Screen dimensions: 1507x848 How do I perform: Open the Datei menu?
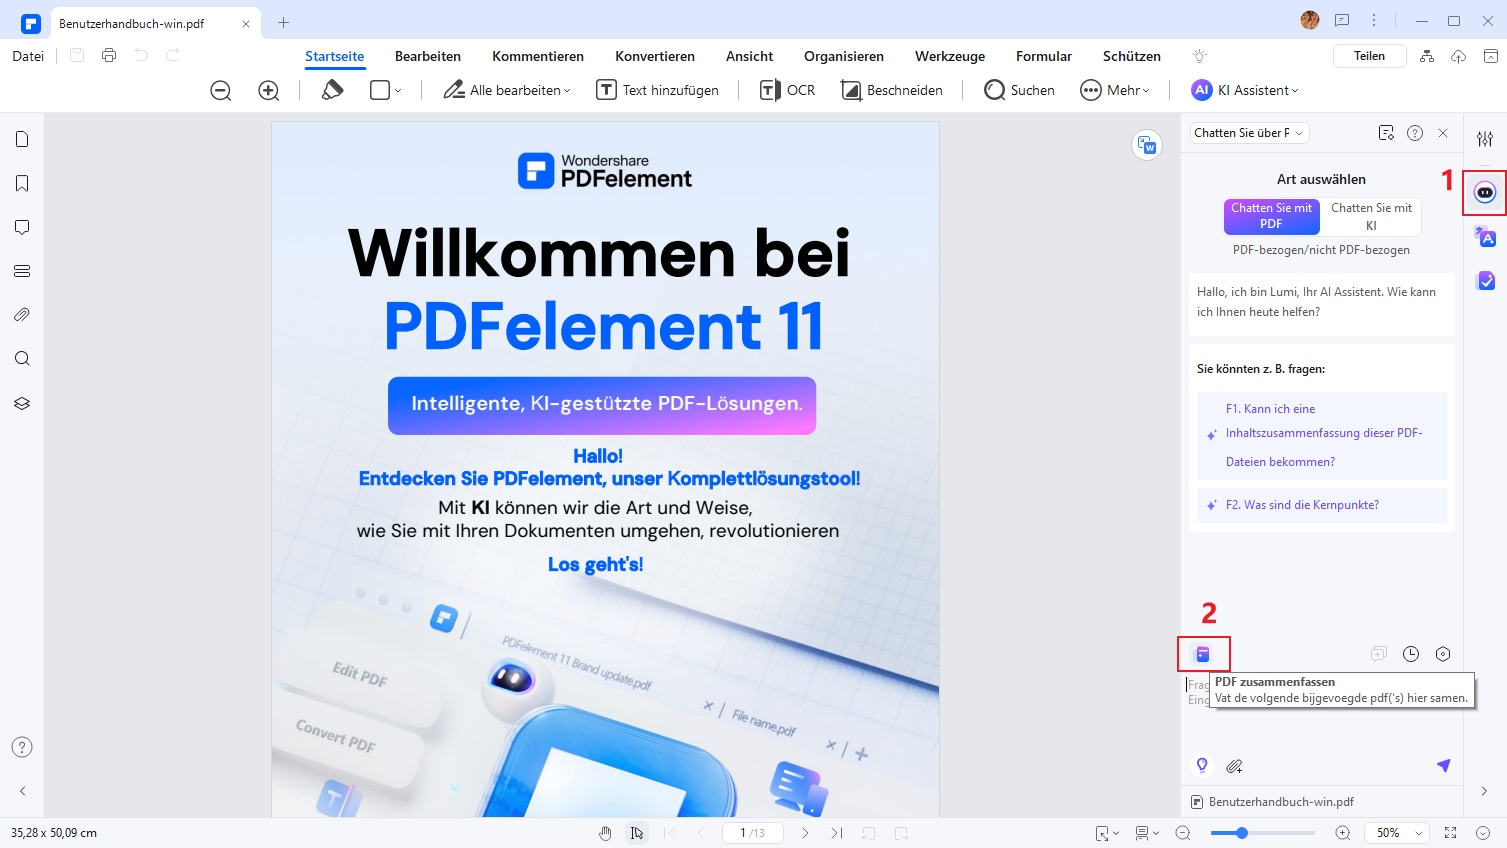pyautogui.click(x=28, y=56)
